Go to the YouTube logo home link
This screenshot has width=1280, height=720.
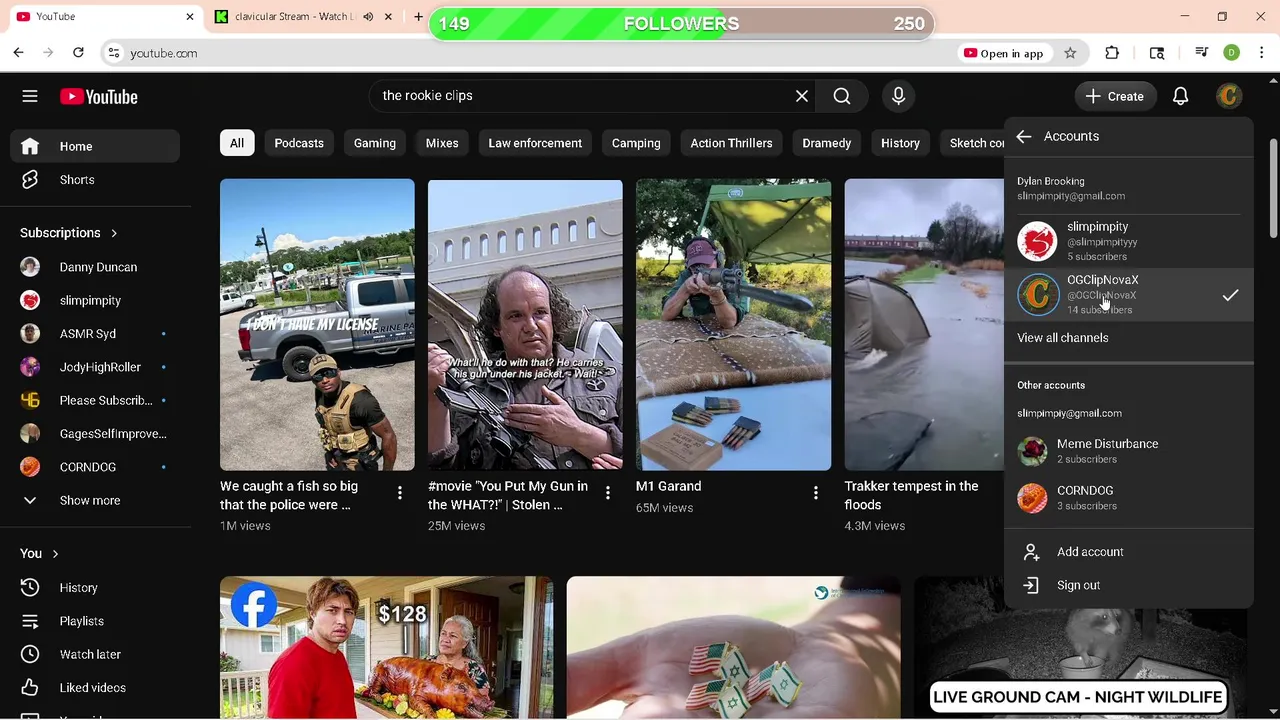[98, 96]
